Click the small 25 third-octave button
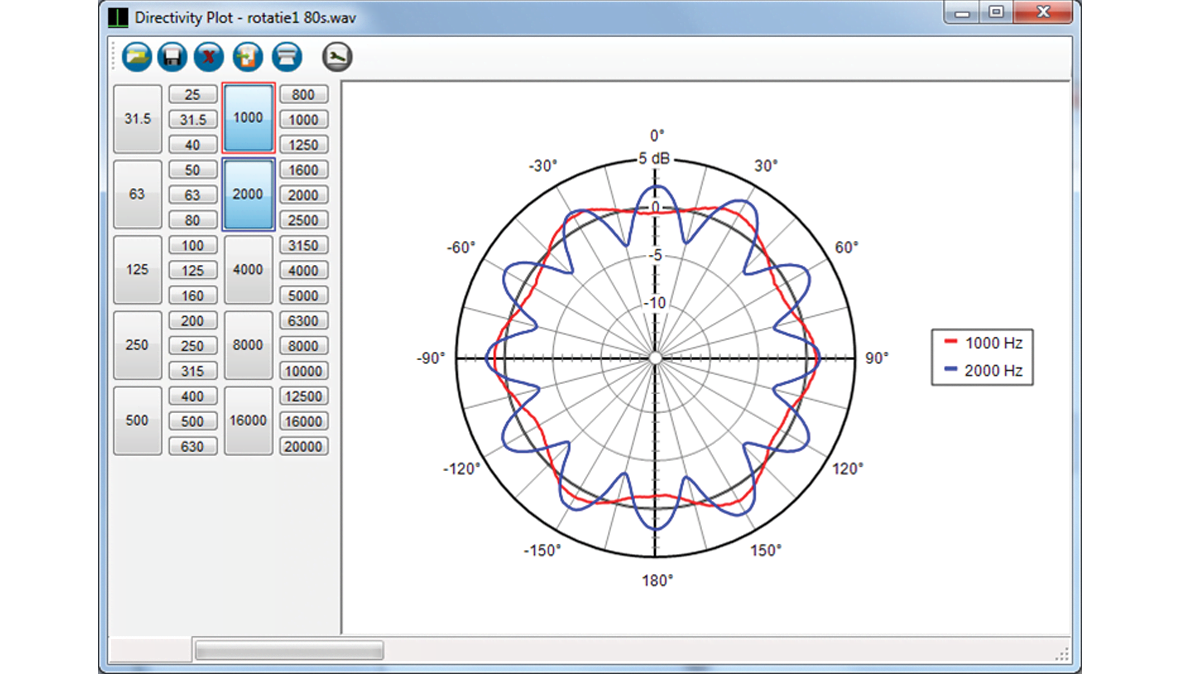Screen dimensions: 1180x674 click(193, 95)
